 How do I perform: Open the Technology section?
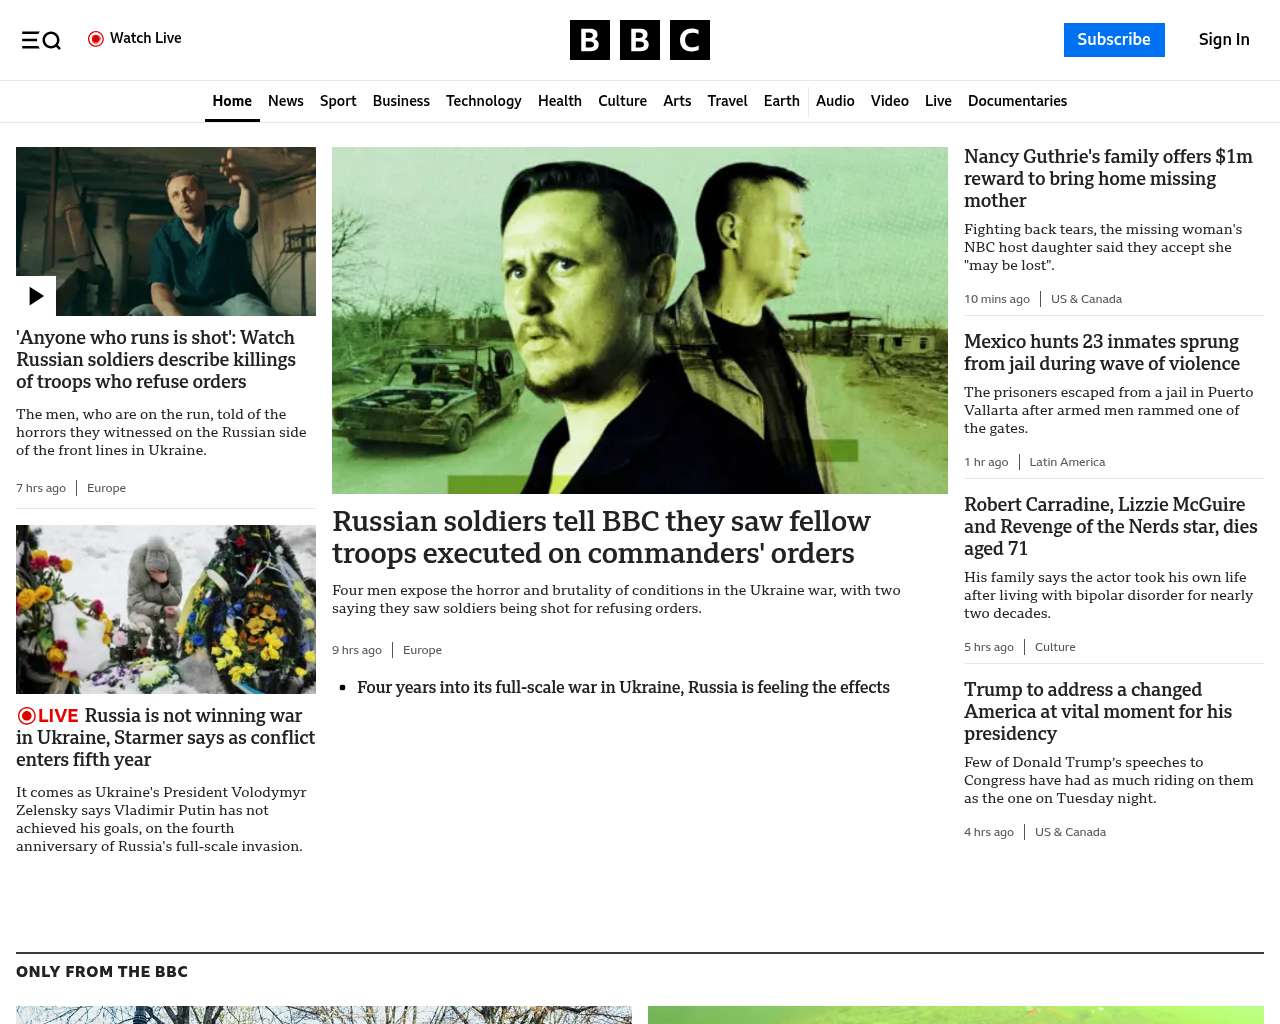(x=484, y=101)
